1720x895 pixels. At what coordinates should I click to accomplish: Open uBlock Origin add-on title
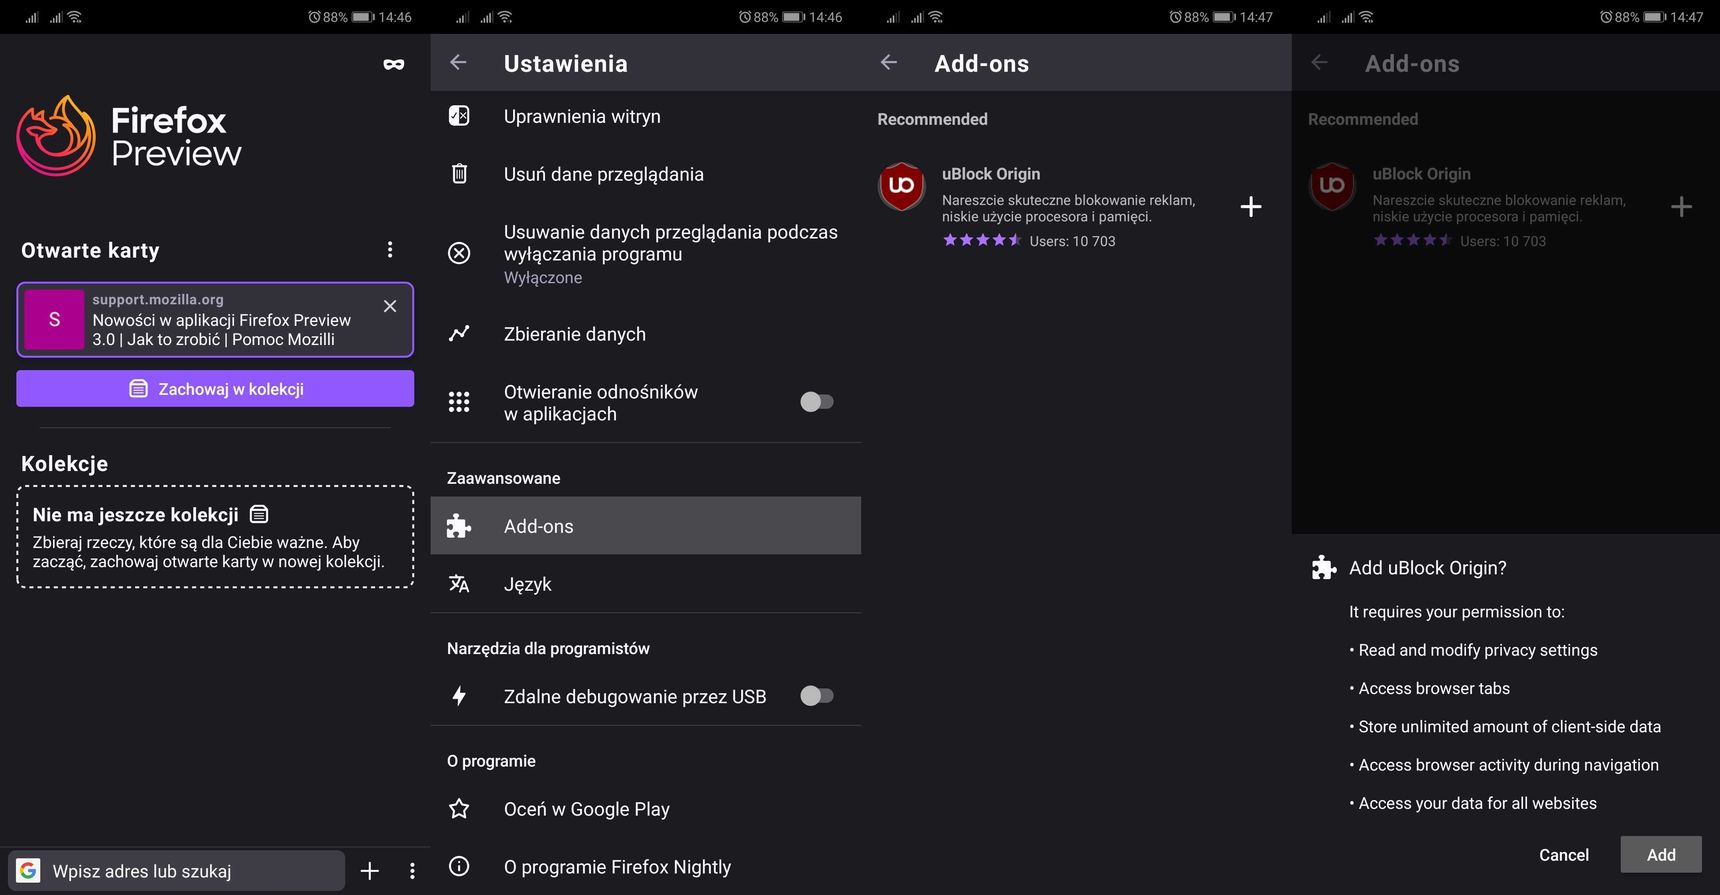pyautogui.click(x=991, y=174)
